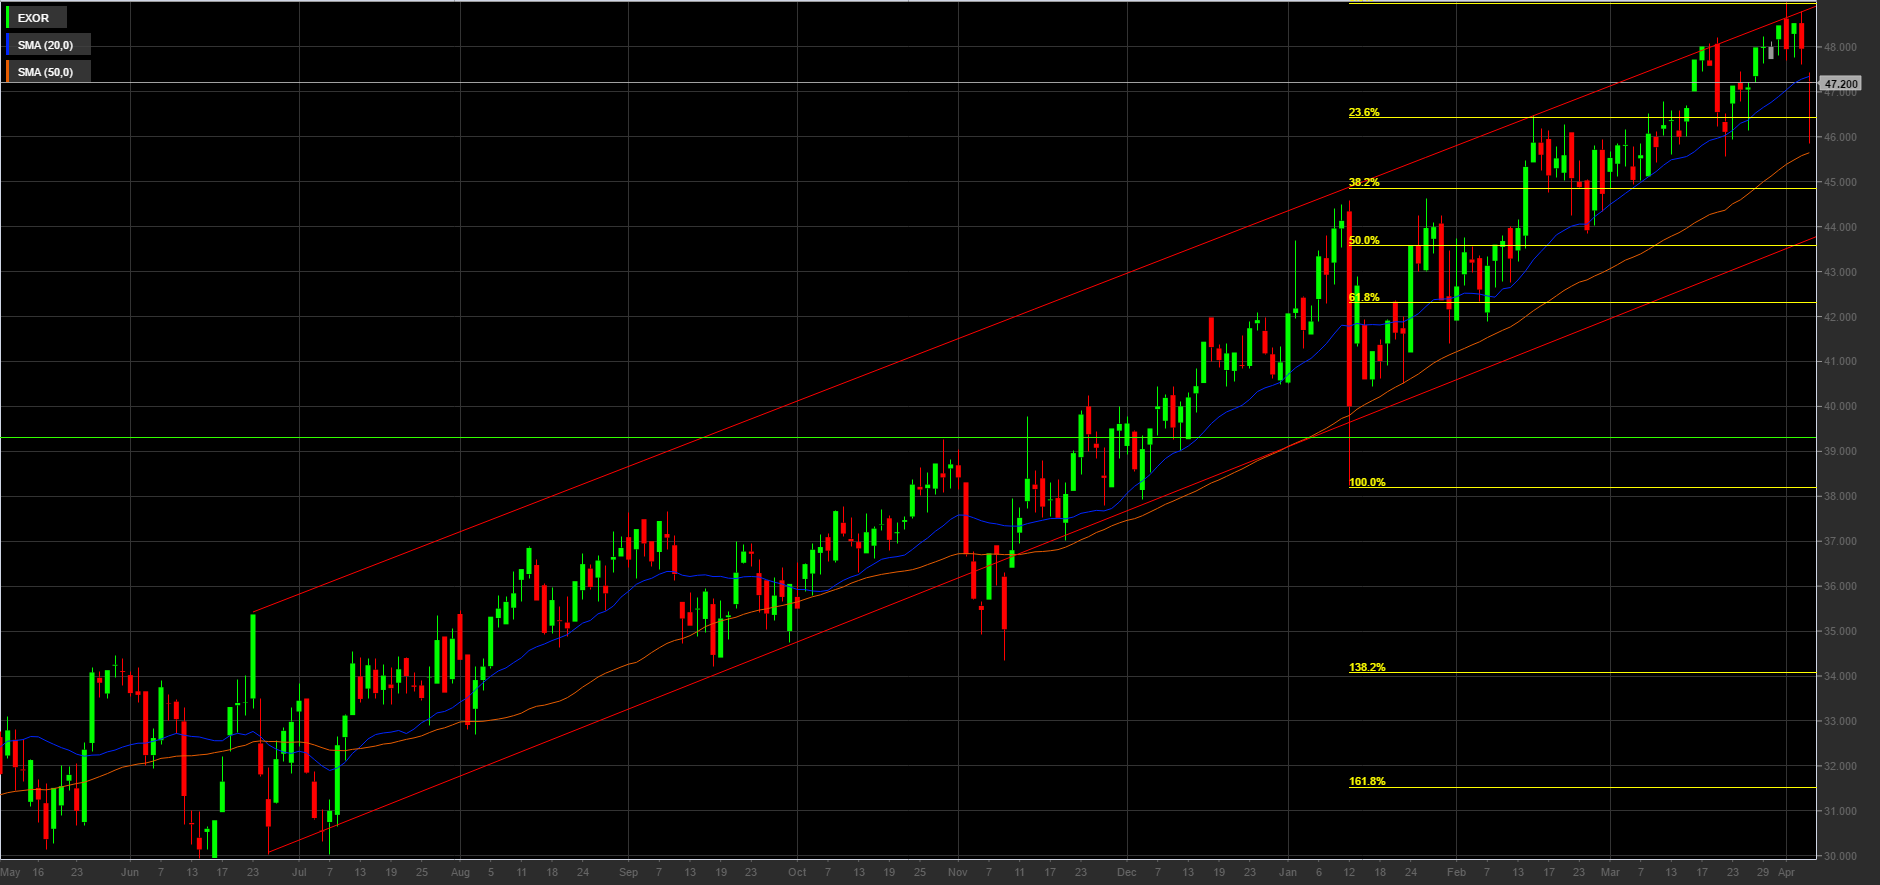This screenshot has width=1880, height=885.
Task: Click the Jan label on the time axis
Action: coord(1287,872)
